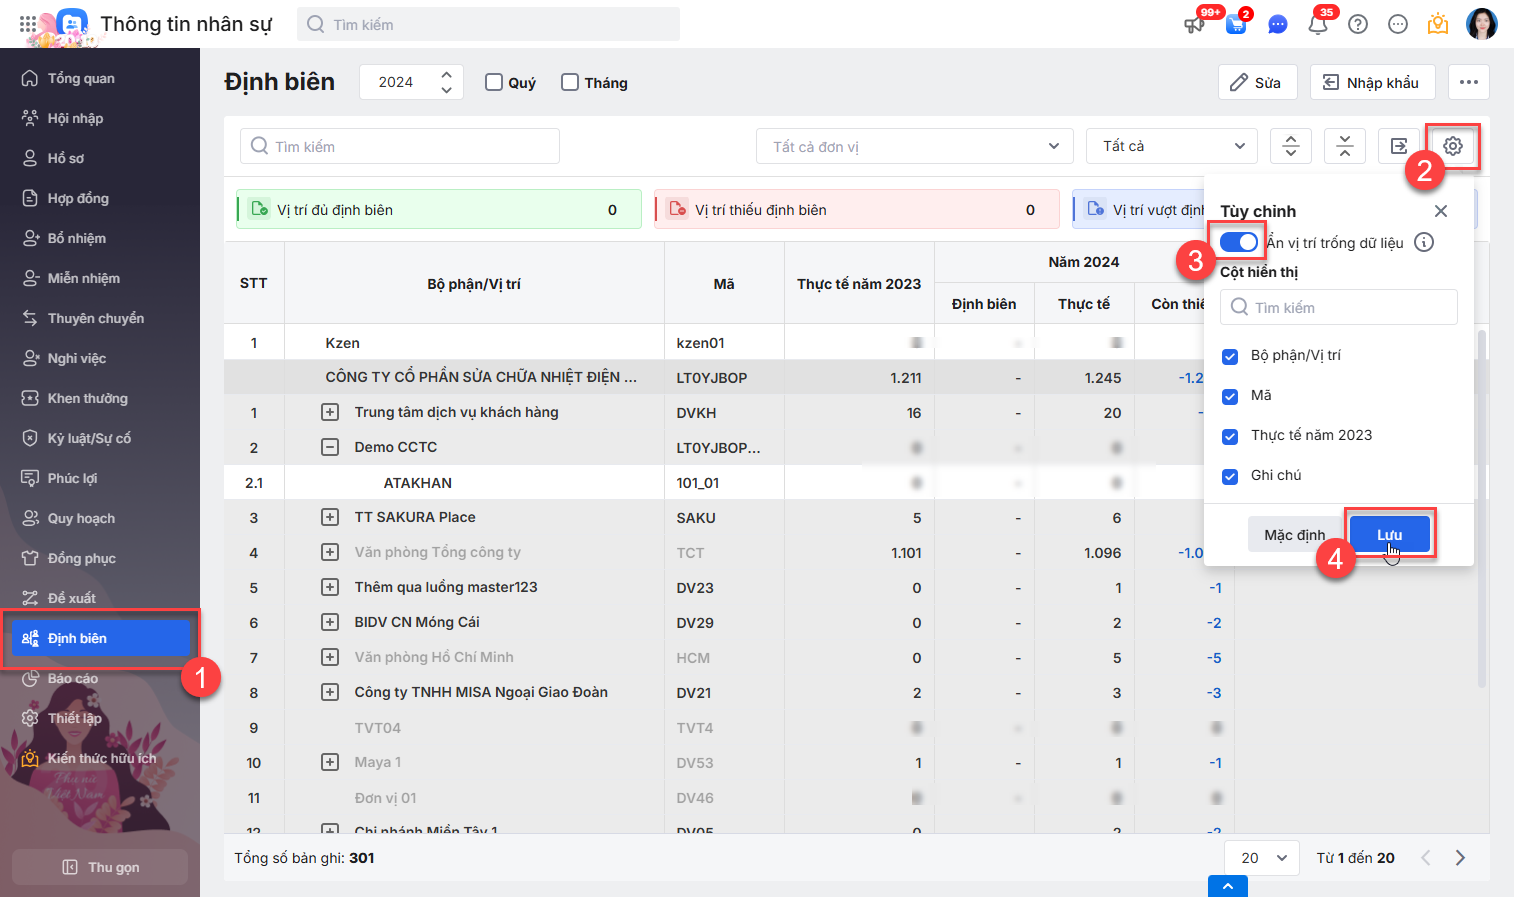Enable the Quý checkbox

coord(494,82)
